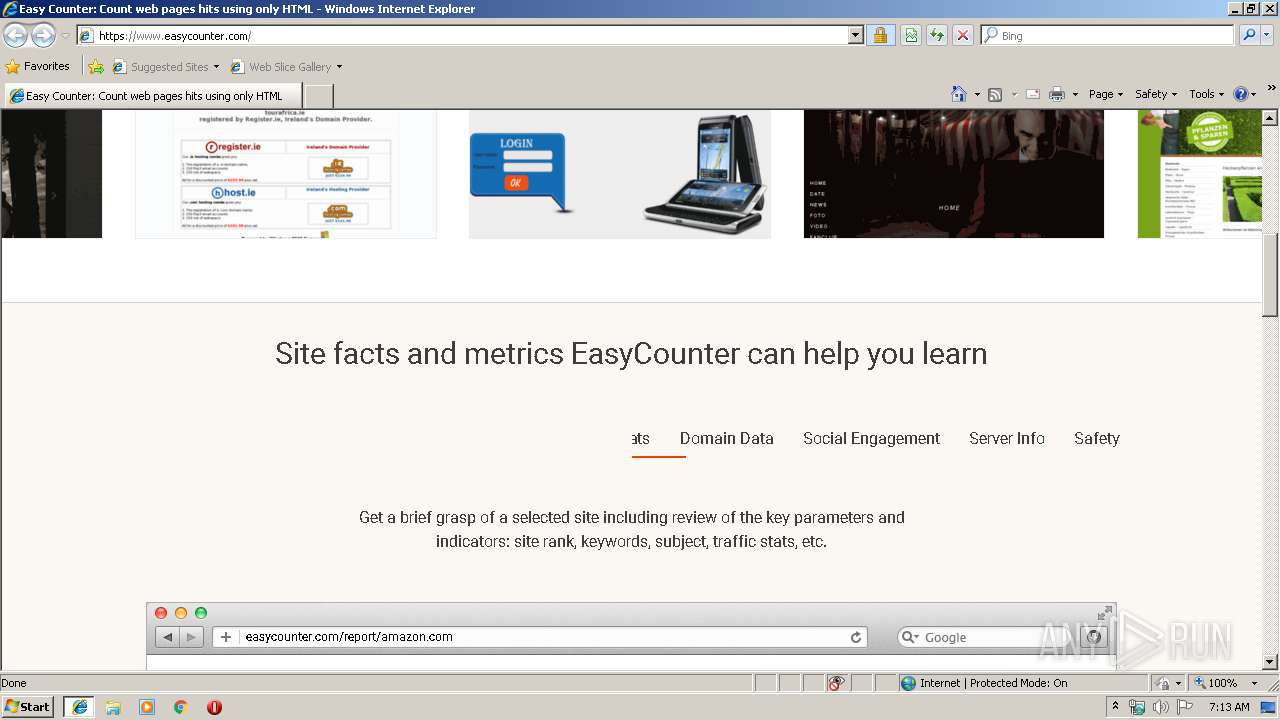Image resolution: width=1280 pixels, height=720 pixels.
Task: Open the Tools menu
Action: coord(1207,94)
